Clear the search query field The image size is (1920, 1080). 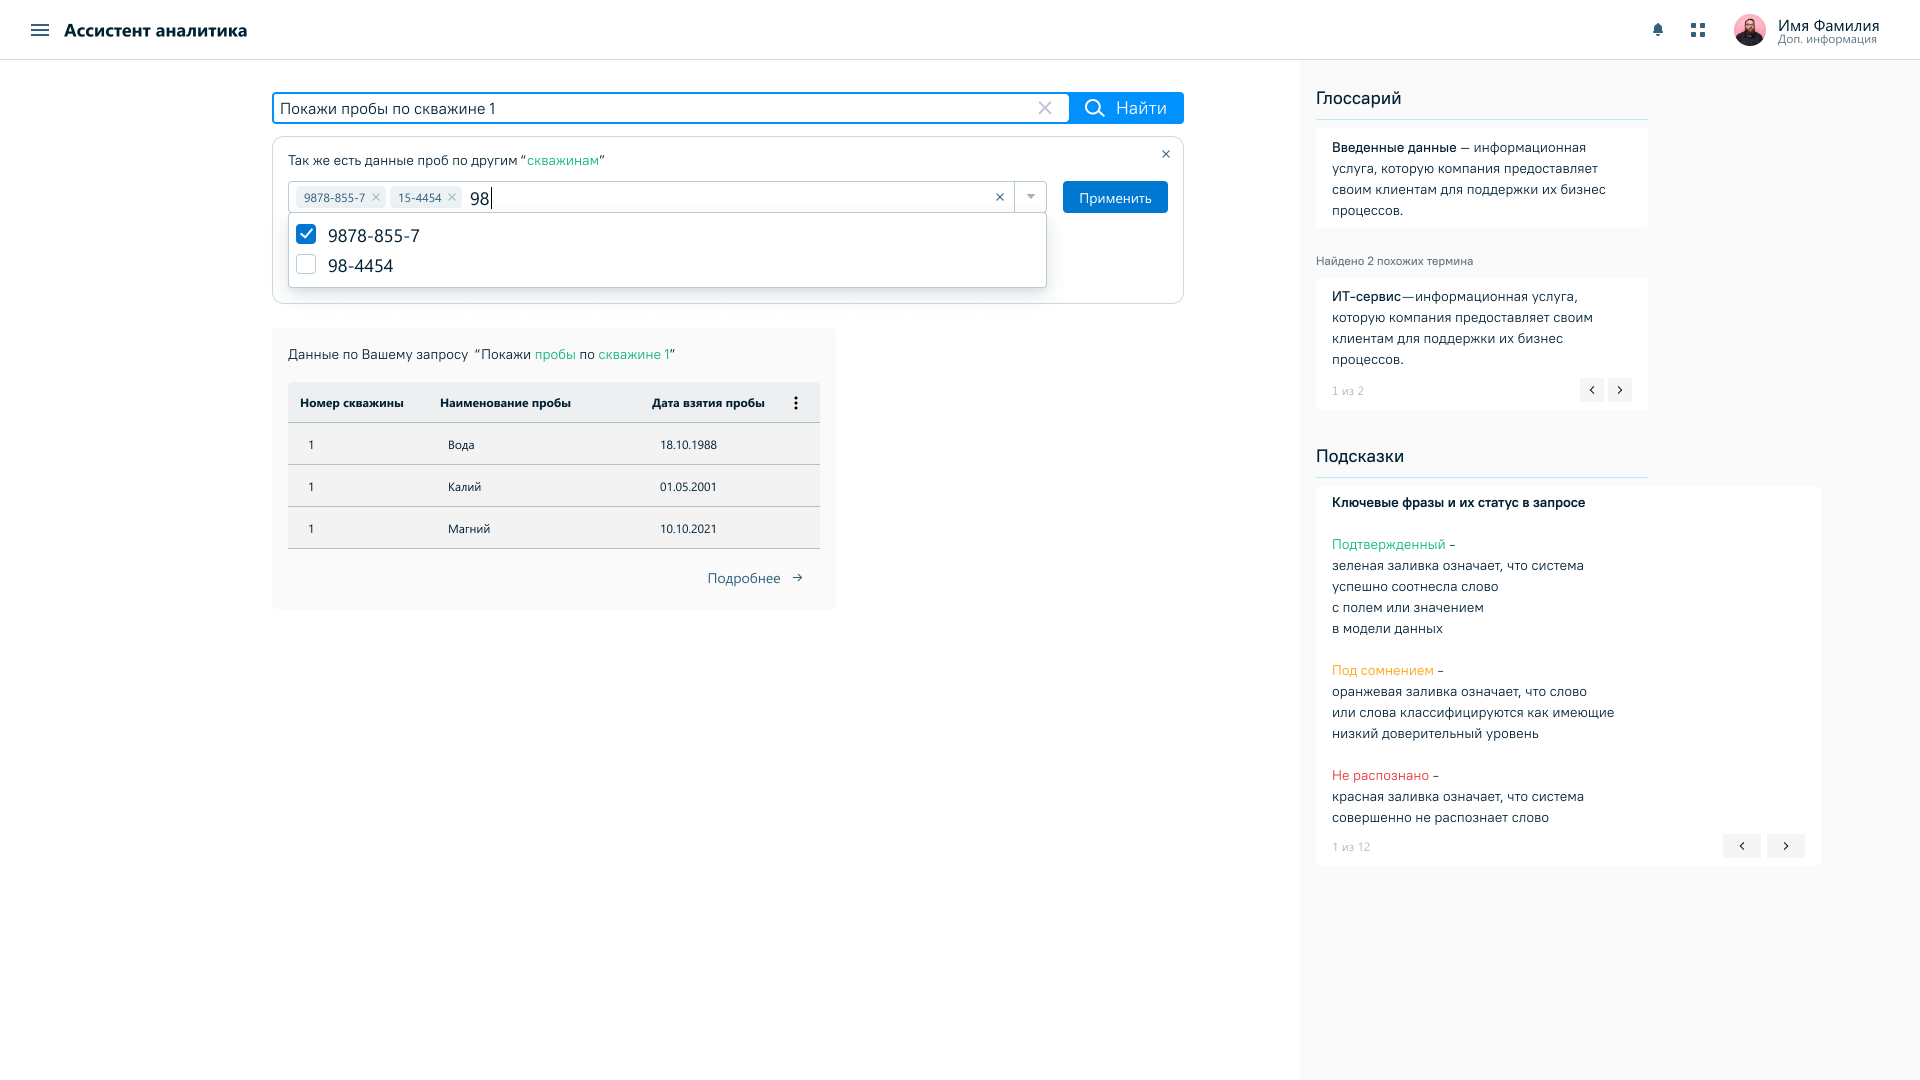[x=1045, y=108]
